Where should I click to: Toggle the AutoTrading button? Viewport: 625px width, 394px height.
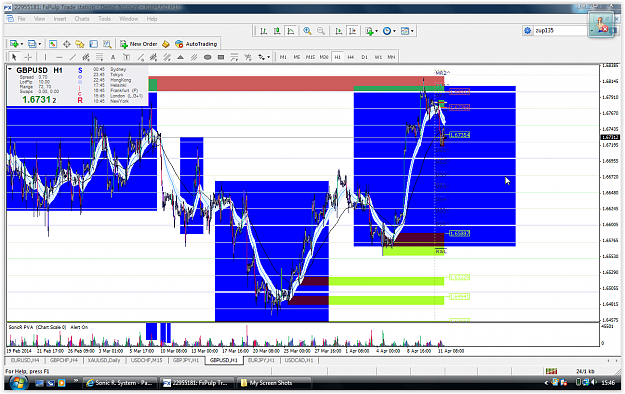tap(196, 44)
